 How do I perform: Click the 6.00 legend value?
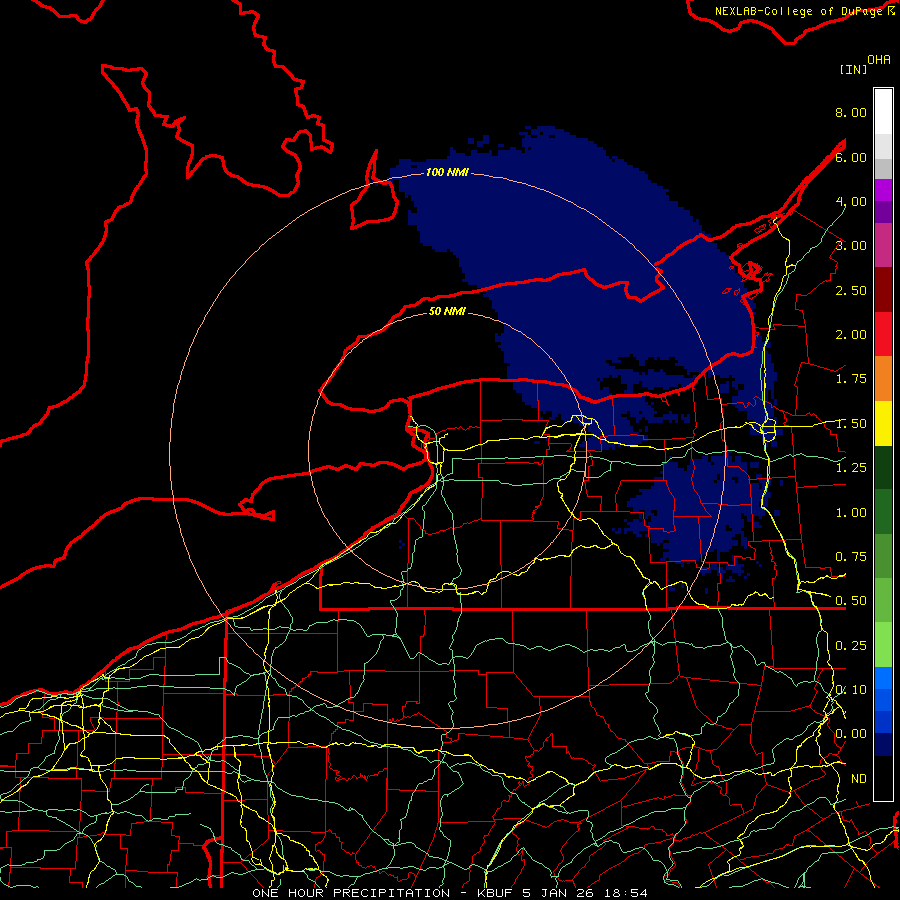tap(851, 157)
